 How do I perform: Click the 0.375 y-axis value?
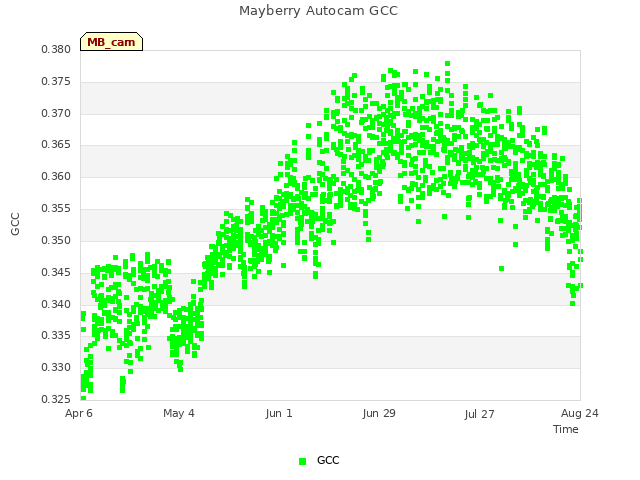click(x=56, y=81)
